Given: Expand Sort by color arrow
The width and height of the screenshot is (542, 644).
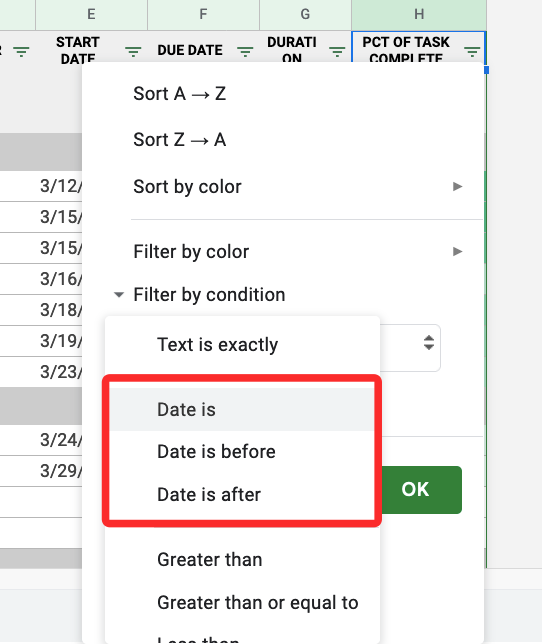Looking at the screenshot, I should [457, 186].
